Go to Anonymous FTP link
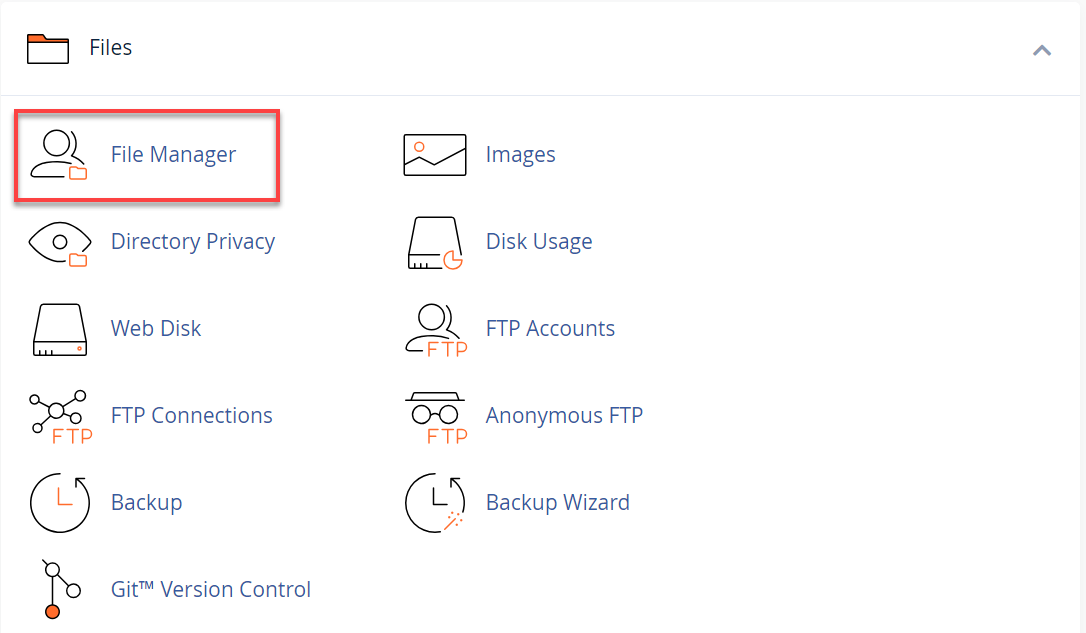This screenshot has width=1086, height=633. 564,416
